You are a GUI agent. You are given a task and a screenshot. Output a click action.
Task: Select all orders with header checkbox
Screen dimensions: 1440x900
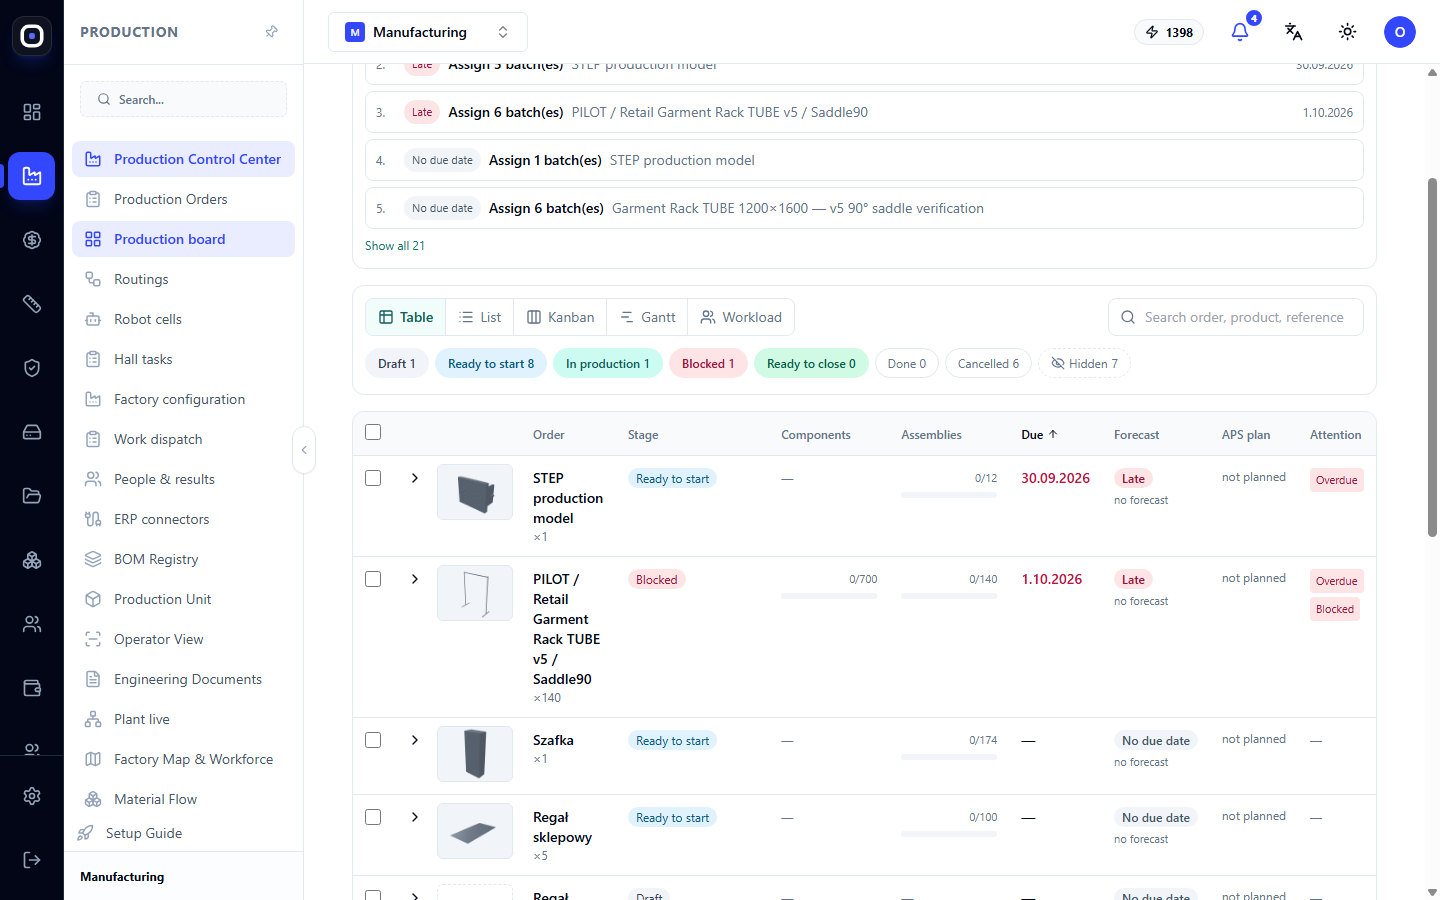373,432
